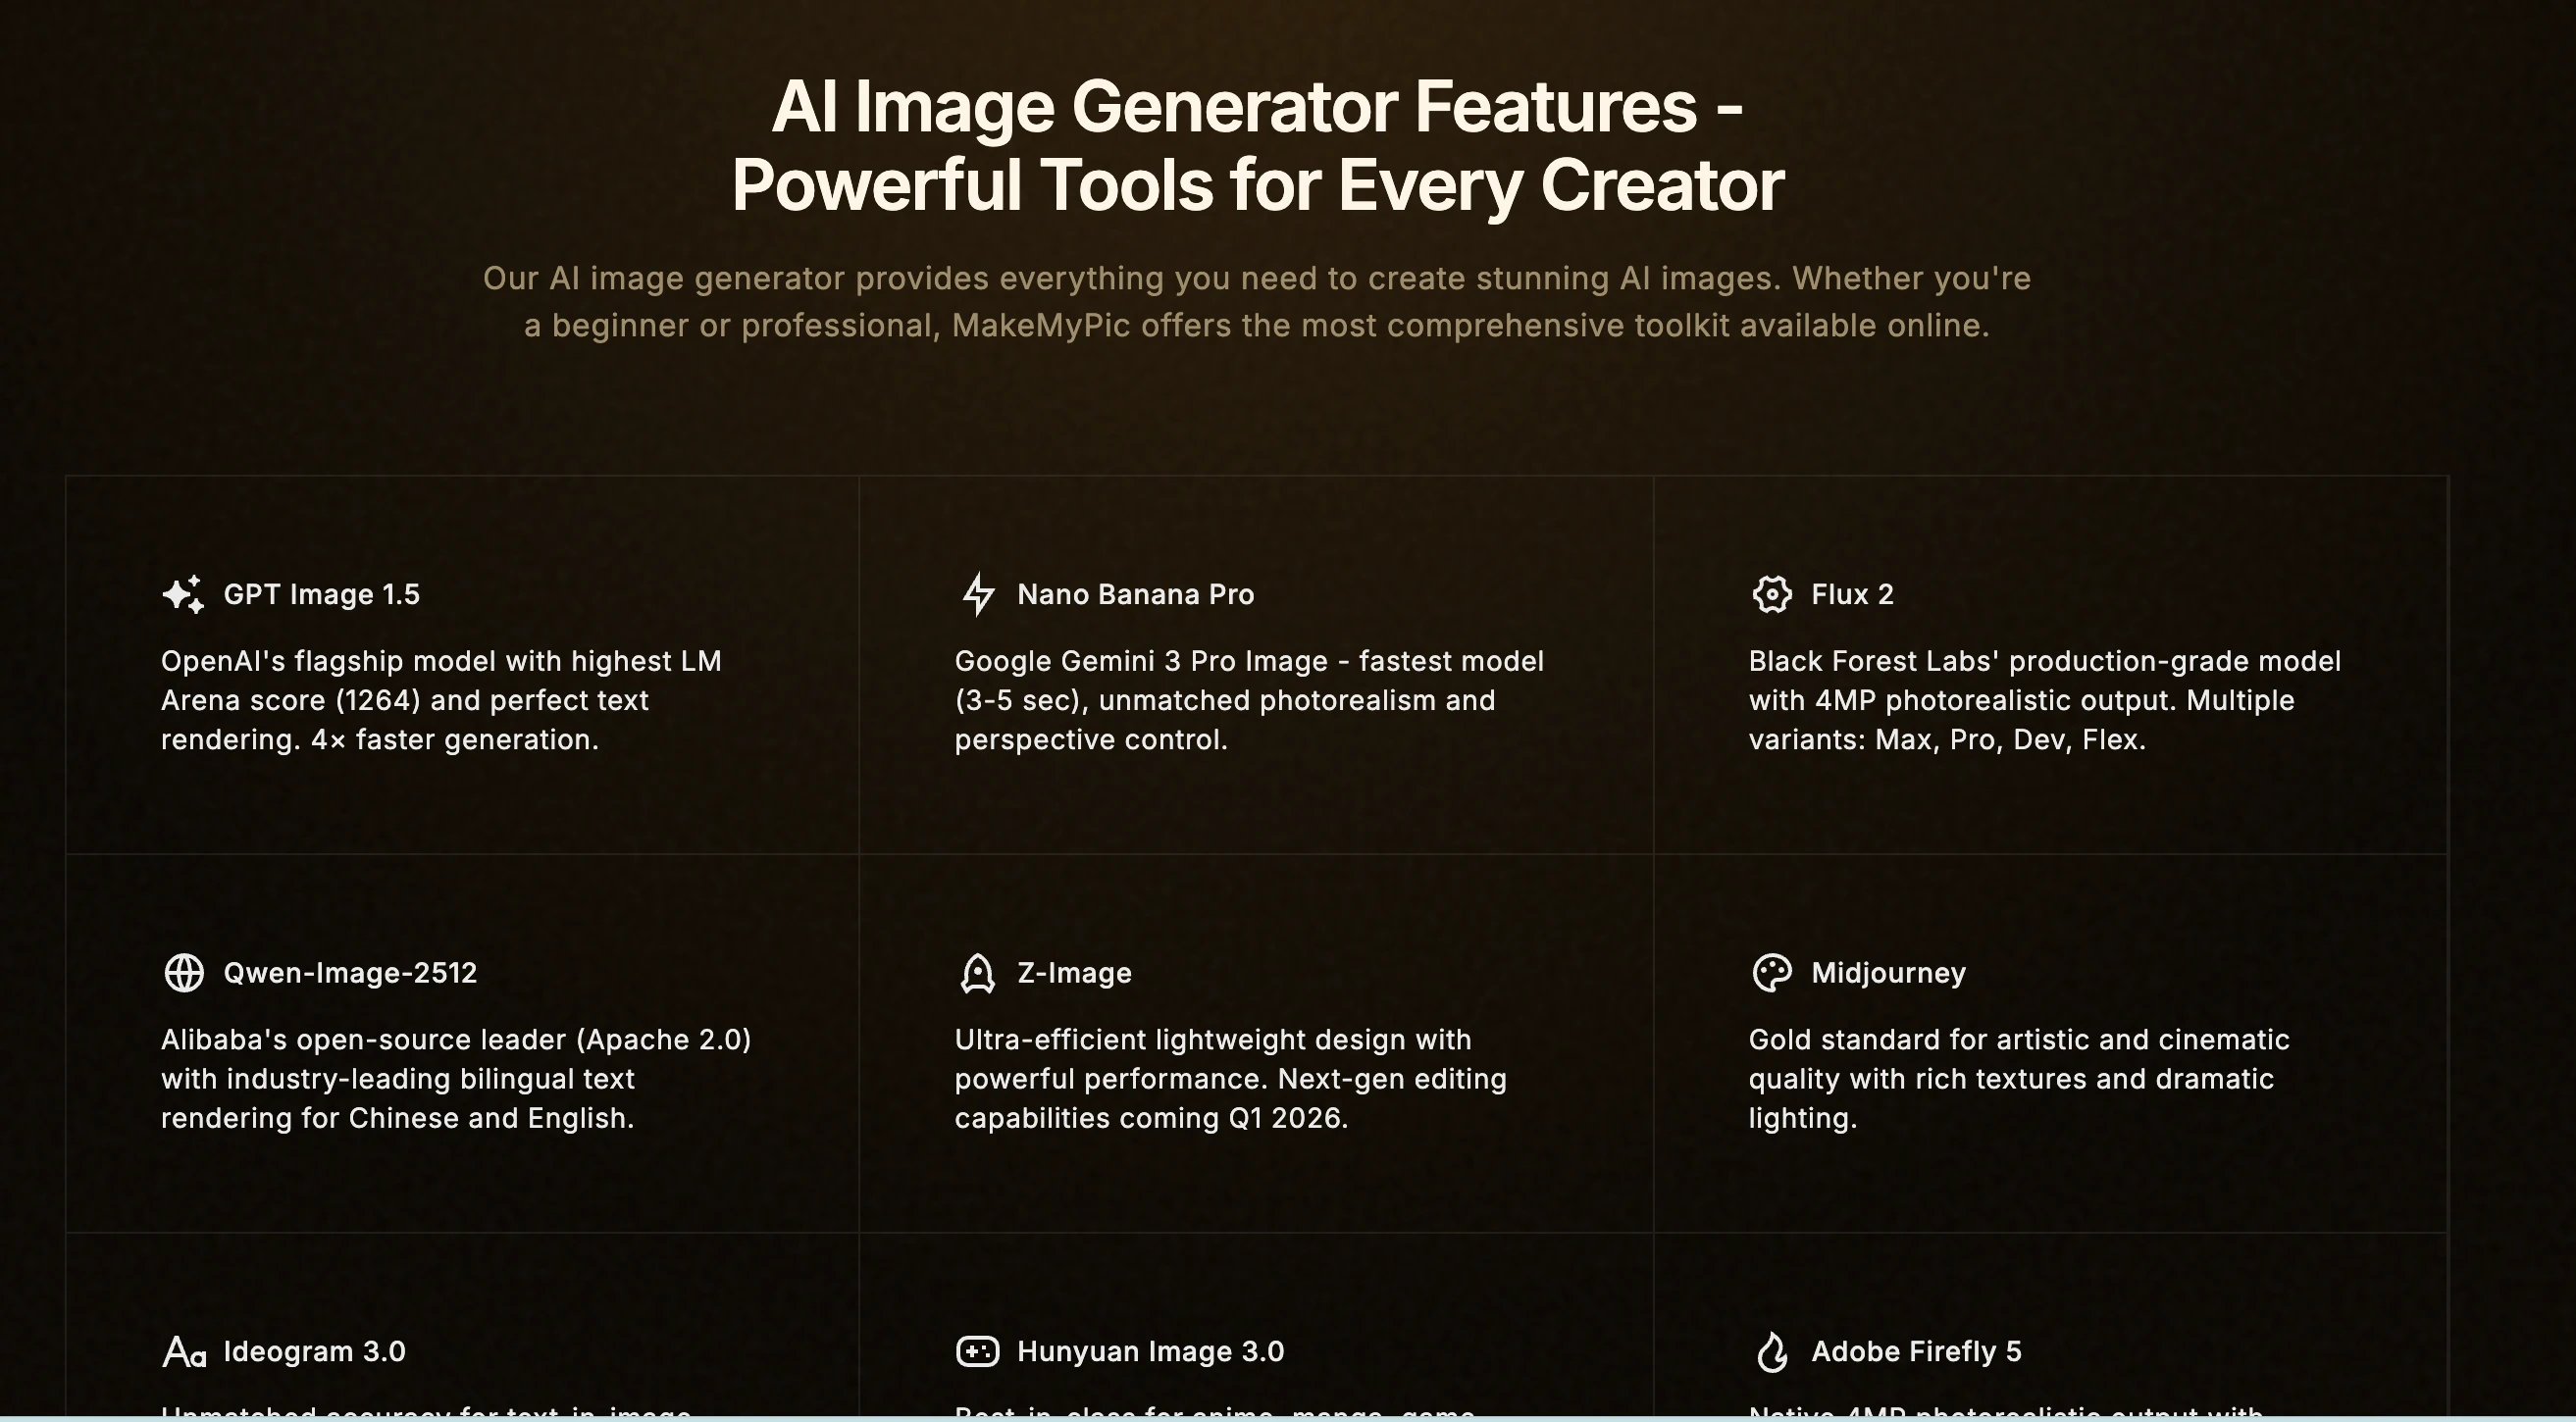
Task: Click the flame icon next to Adobe Firefly 5
Action: pyautogui.click(x=1772, y=1352)
